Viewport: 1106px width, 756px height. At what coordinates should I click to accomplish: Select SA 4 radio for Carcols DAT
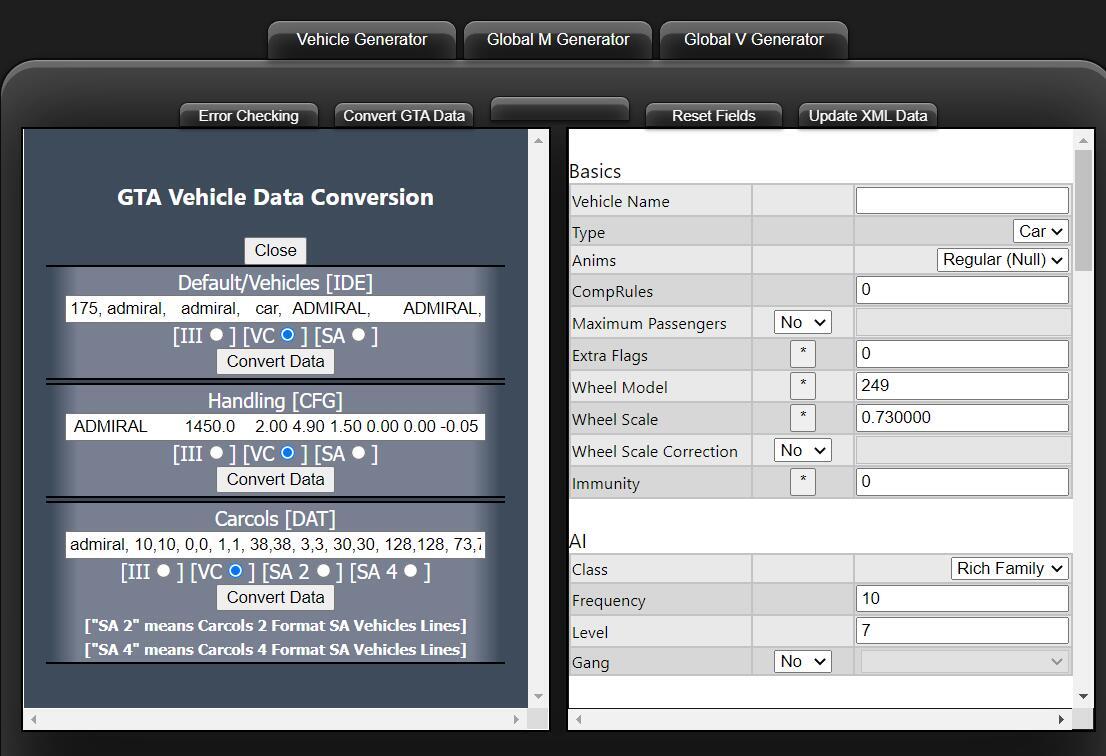tap(411, 571)
